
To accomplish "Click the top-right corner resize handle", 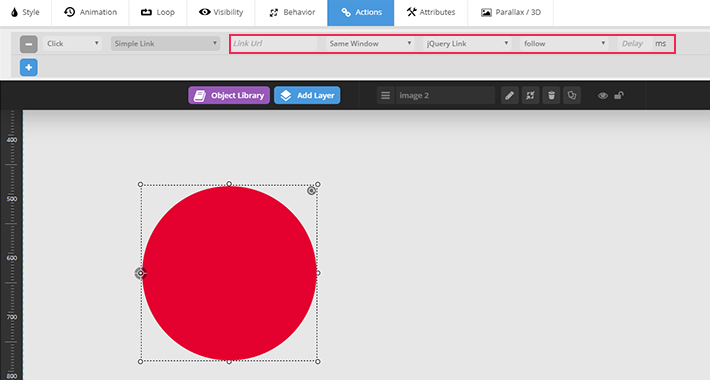I will click(x=318, y=184).
